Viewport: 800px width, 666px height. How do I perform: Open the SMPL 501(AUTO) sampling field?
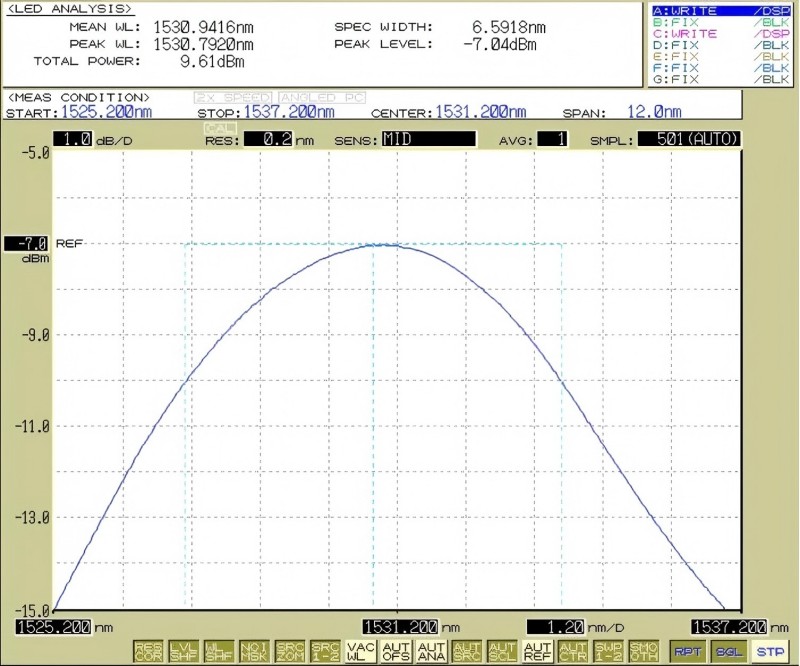(x=689, y=139)
